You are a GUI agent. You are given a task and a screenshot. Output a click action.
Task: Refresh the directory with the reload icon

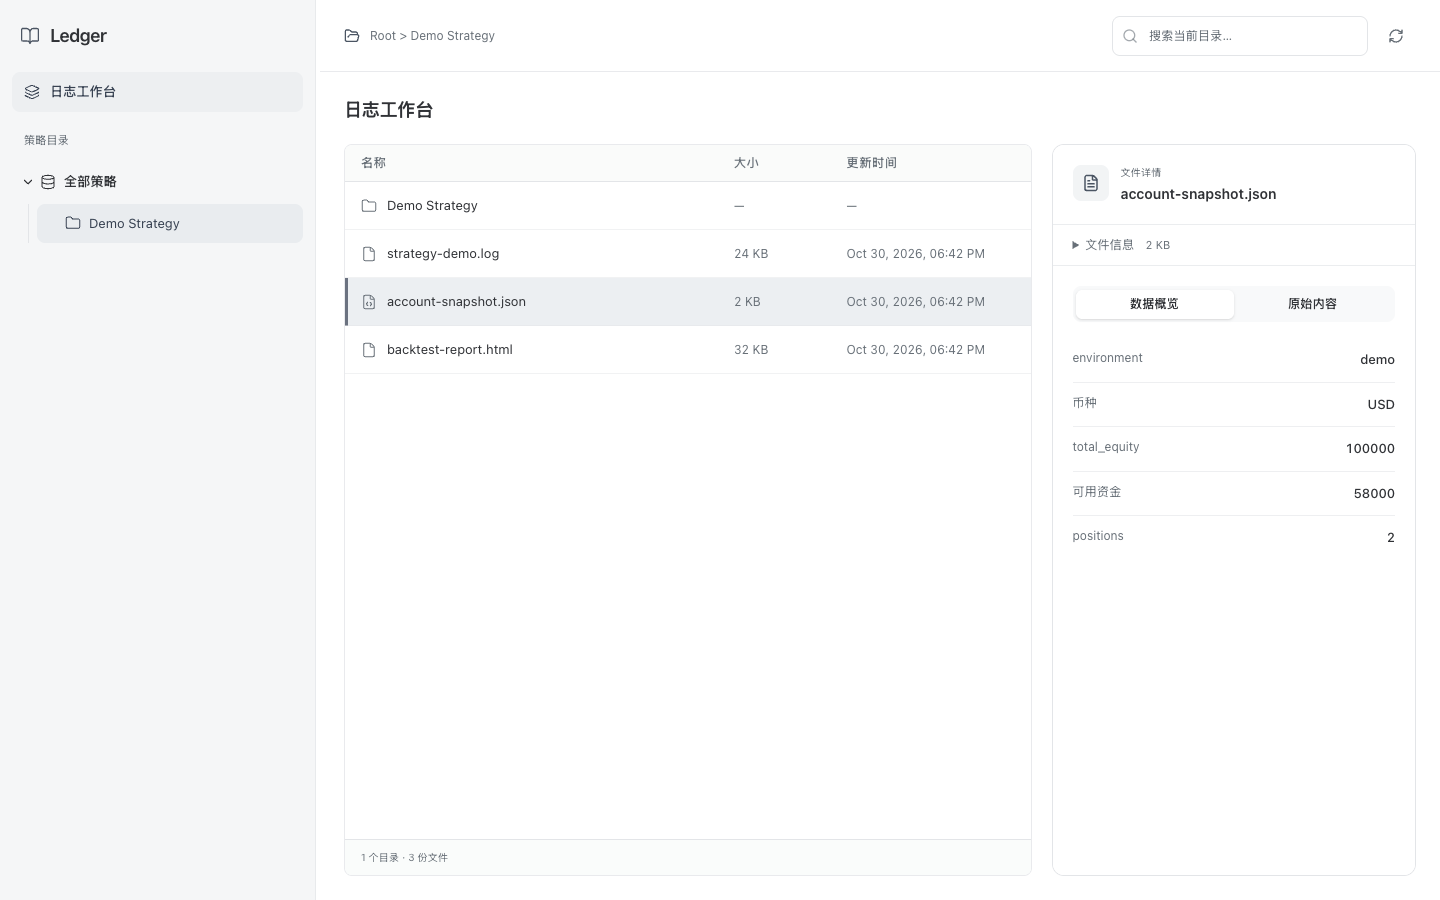click(1396, 36)
